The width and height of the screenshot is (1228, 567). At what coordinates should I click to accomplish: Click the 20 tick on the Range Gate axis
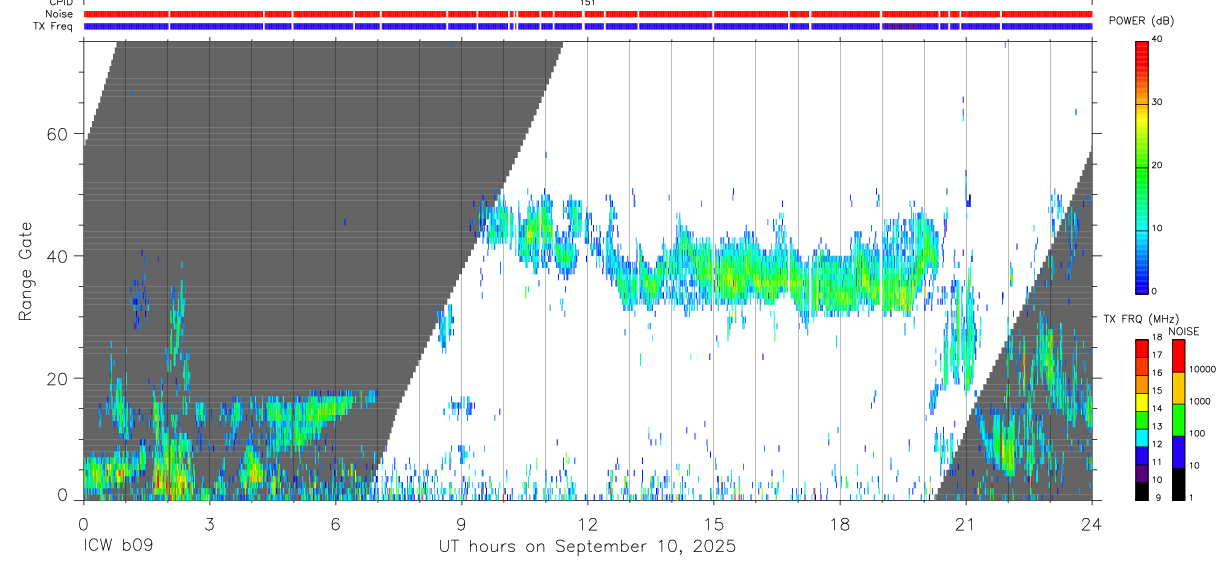pos(58,378)
